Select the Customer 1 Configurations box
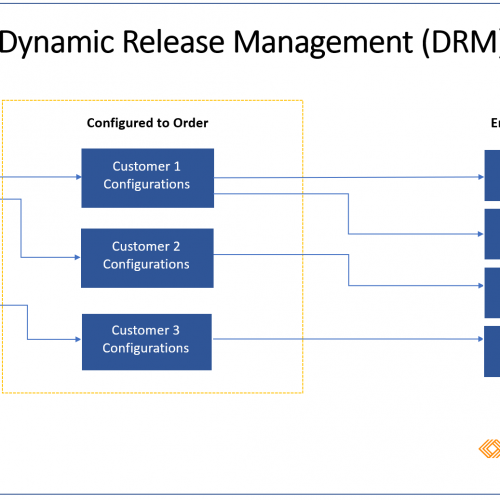This screenshot has width=500, height=500. [x=148, y=178]
